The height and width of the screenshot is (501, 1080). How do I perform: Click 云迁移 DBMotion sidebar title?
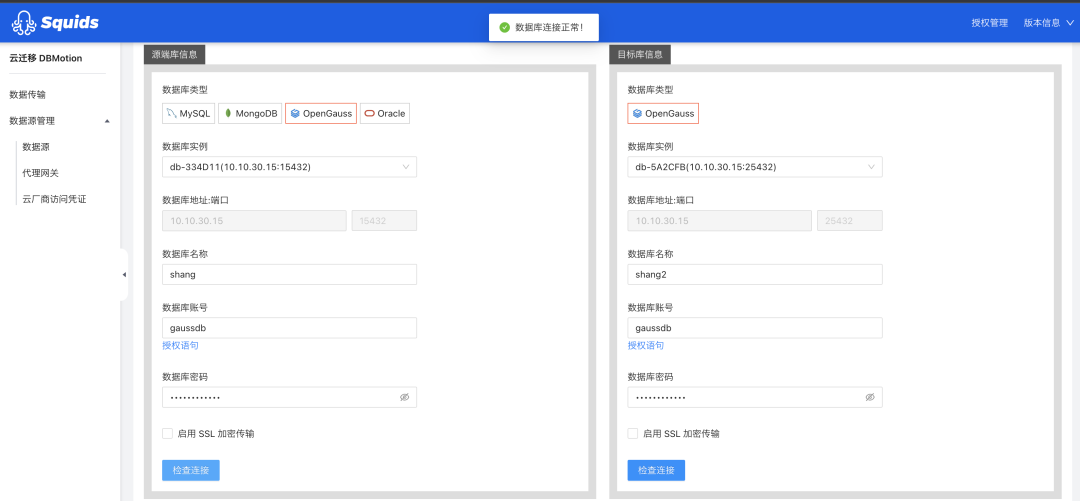coord(45,59)
